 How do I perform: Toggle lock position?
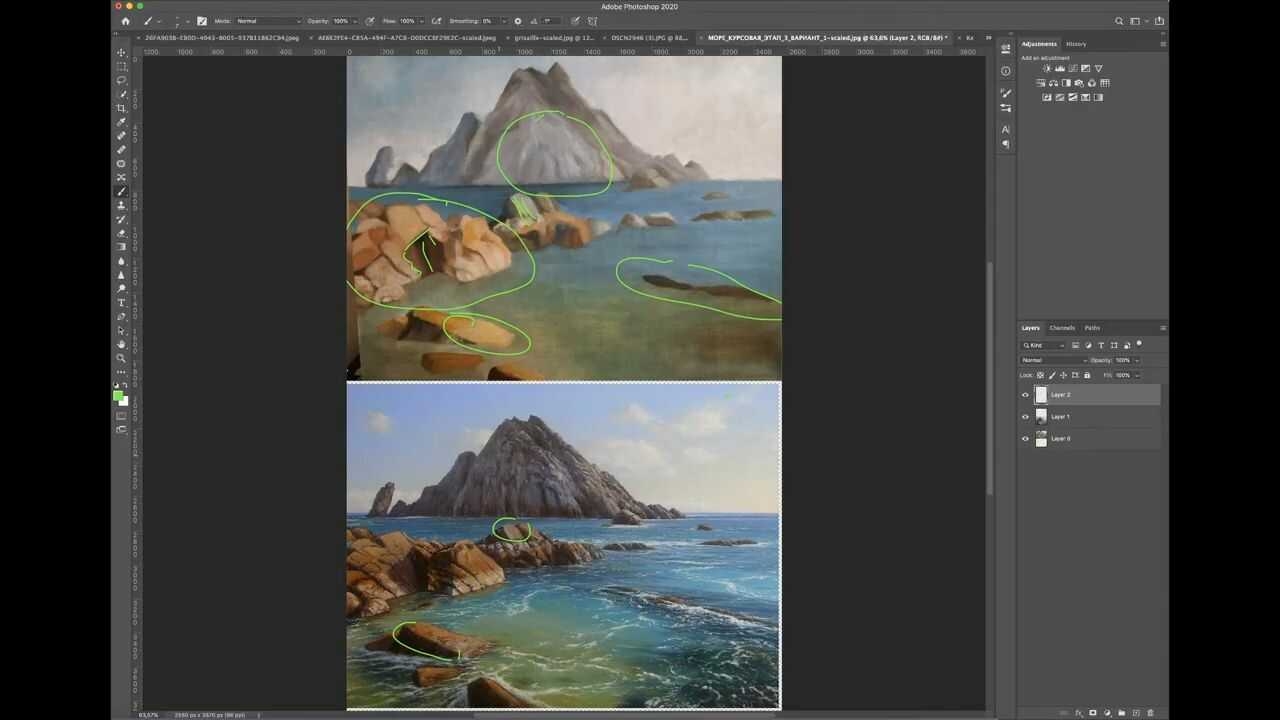click(x=1062, y=375)
